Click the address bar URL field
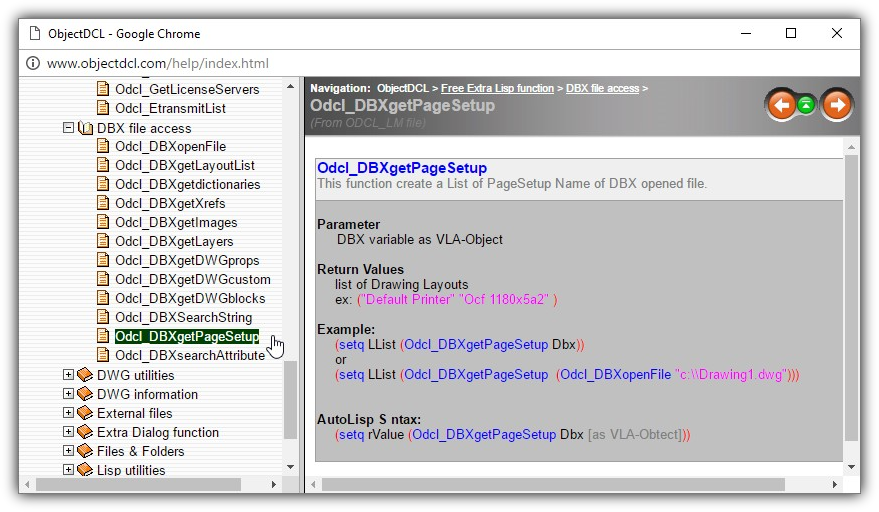Image resolution: width=879 pixels, height=512 pixels. click(158, 63)
